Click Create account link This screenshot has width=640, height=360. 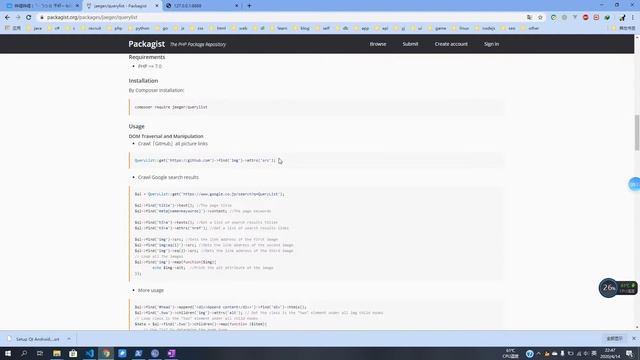[x=451, y=44]
